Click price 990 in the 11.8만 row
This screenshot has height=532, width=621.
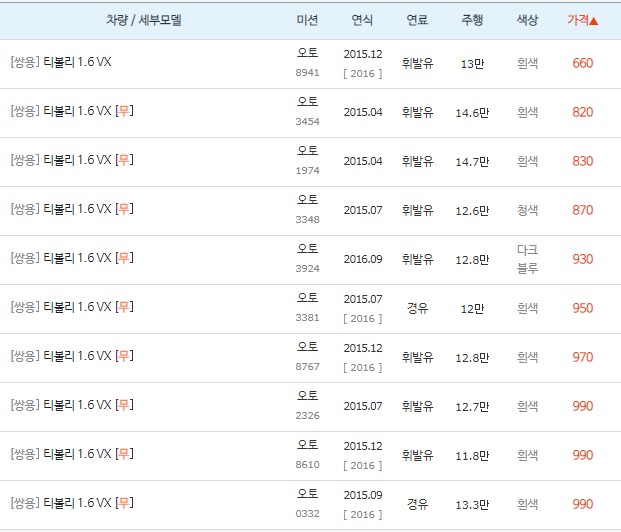click(x=583, y=455)
